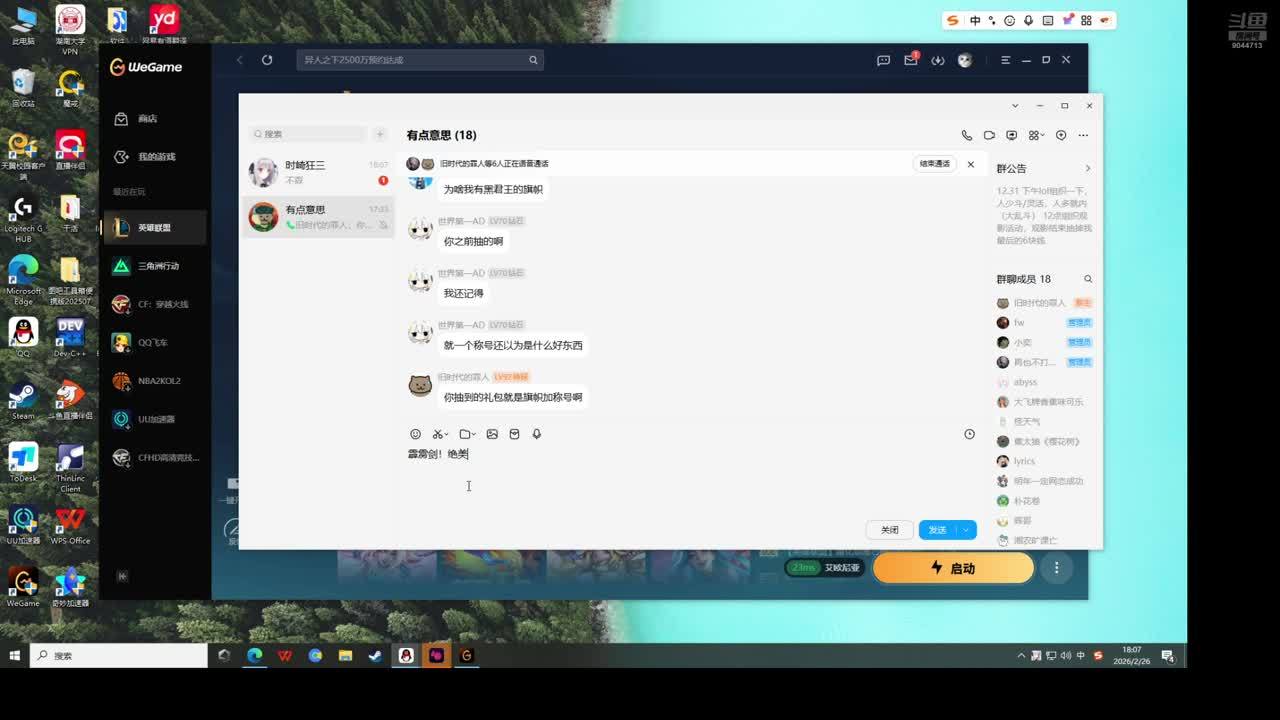
Task: Dismiss the voice call notification bar
Action: 970,164
